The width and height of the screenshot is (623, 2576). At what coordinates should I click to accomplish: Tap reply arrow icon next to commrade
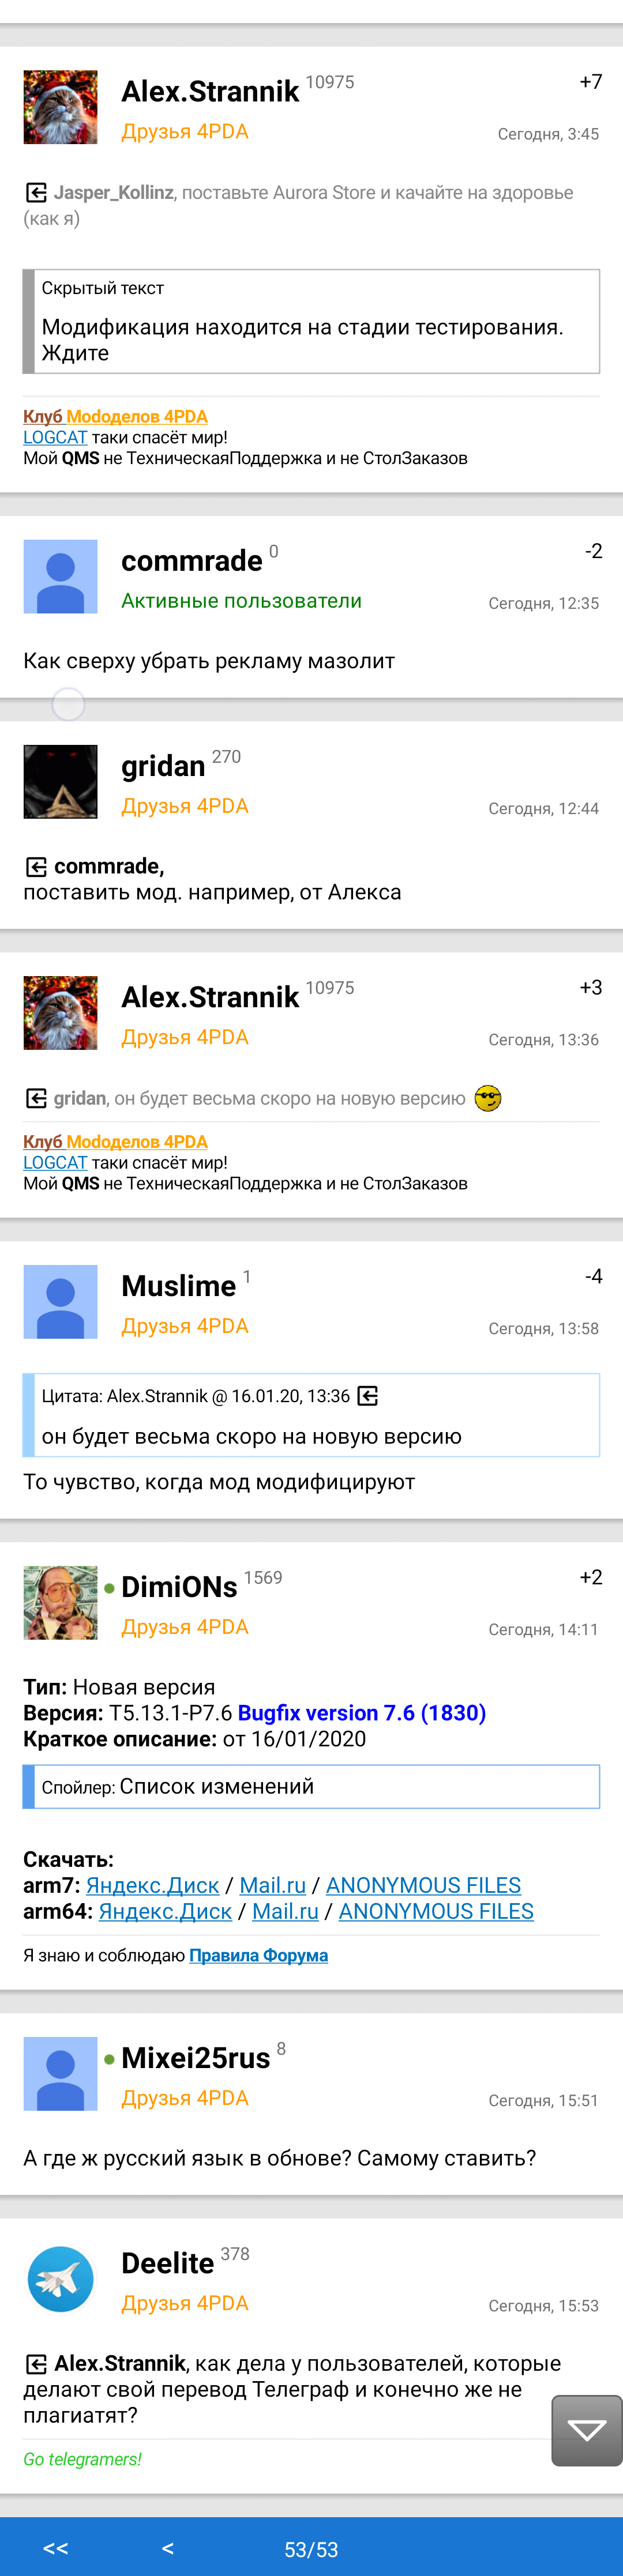point(36,866)
